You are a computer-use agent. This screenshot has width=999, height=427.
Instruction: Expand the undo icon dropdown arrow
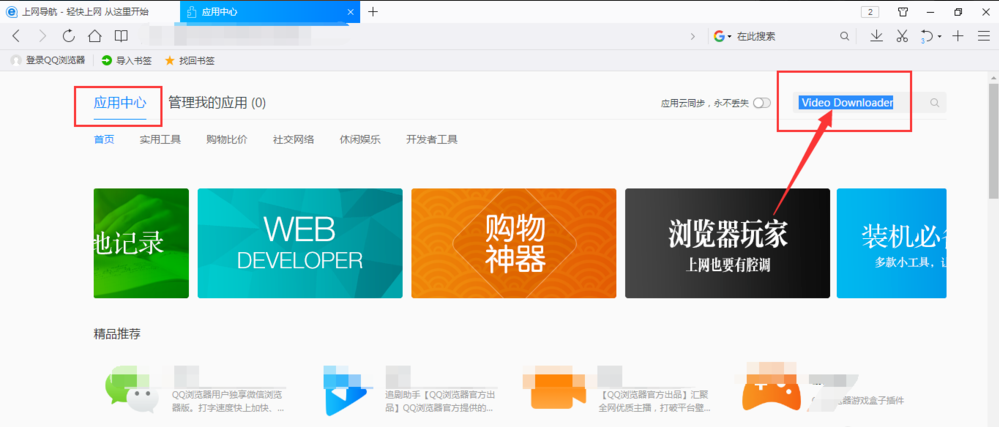pyautogui.click(x=939, y=37)
